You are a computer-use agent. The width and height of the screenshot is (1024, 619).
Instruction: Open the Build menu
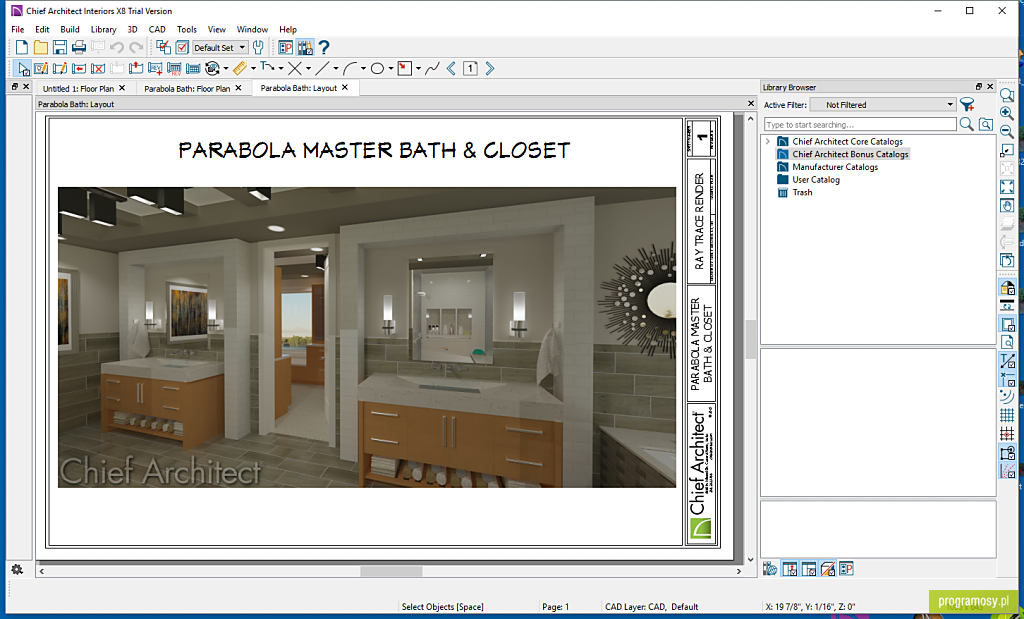pos(70,29)
